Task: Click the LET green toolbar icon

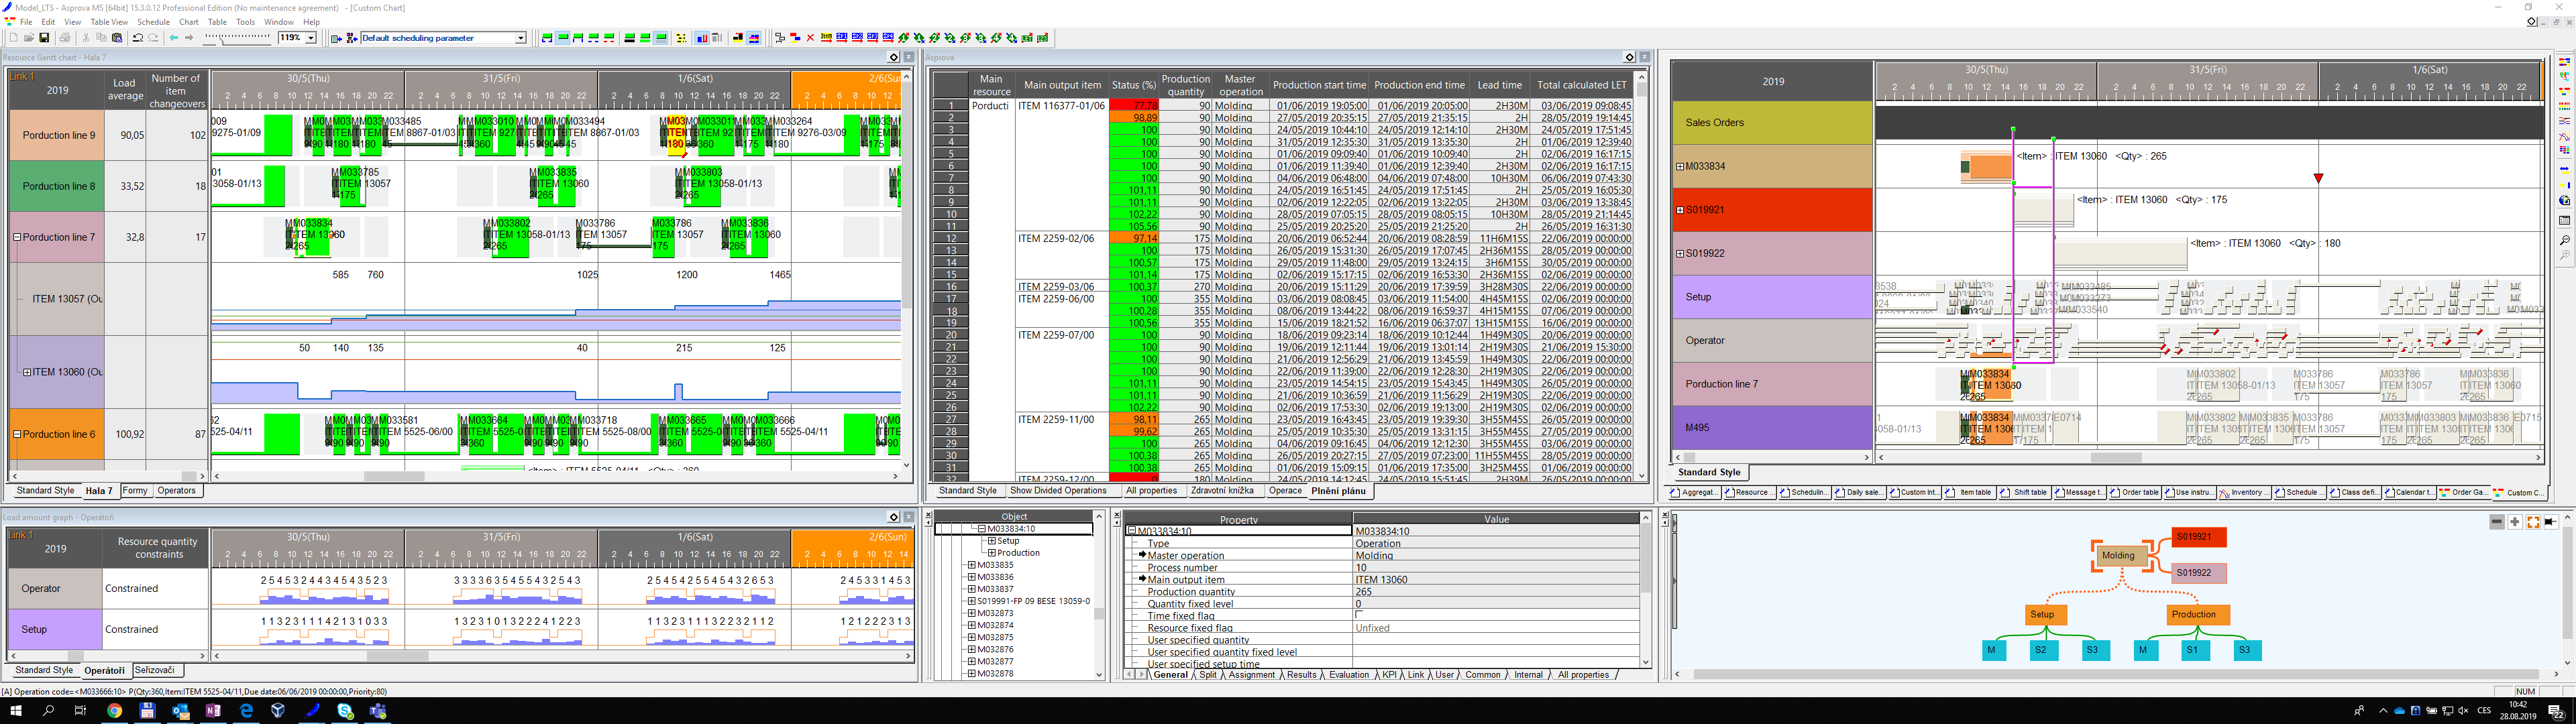Action: click(x=1028, y=38)
